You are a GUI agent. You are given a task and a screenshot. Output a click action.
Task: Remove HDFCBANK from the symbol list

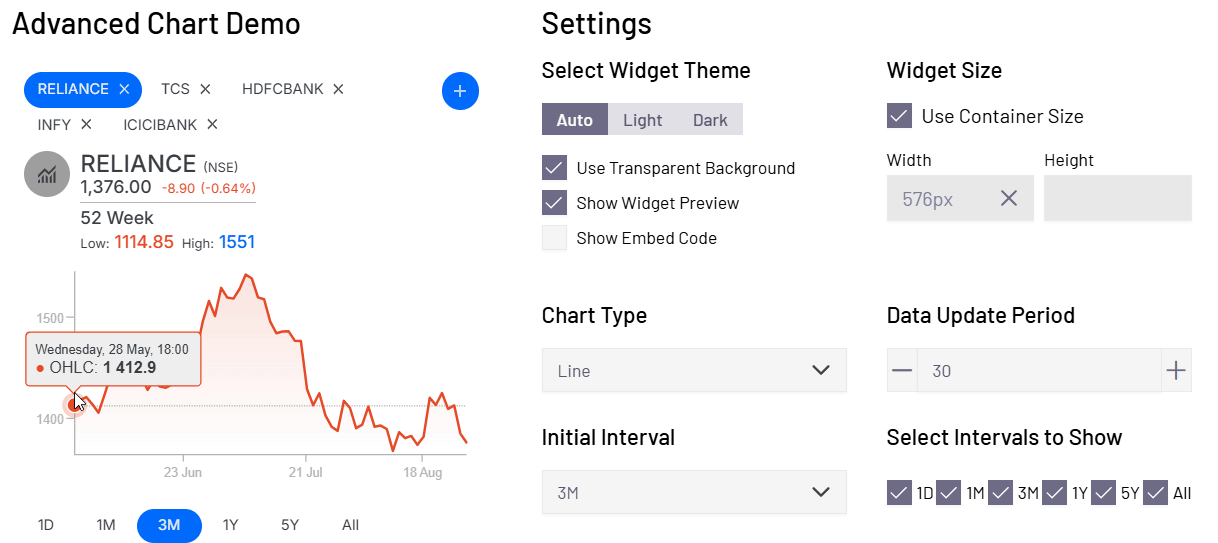(338, 89)
